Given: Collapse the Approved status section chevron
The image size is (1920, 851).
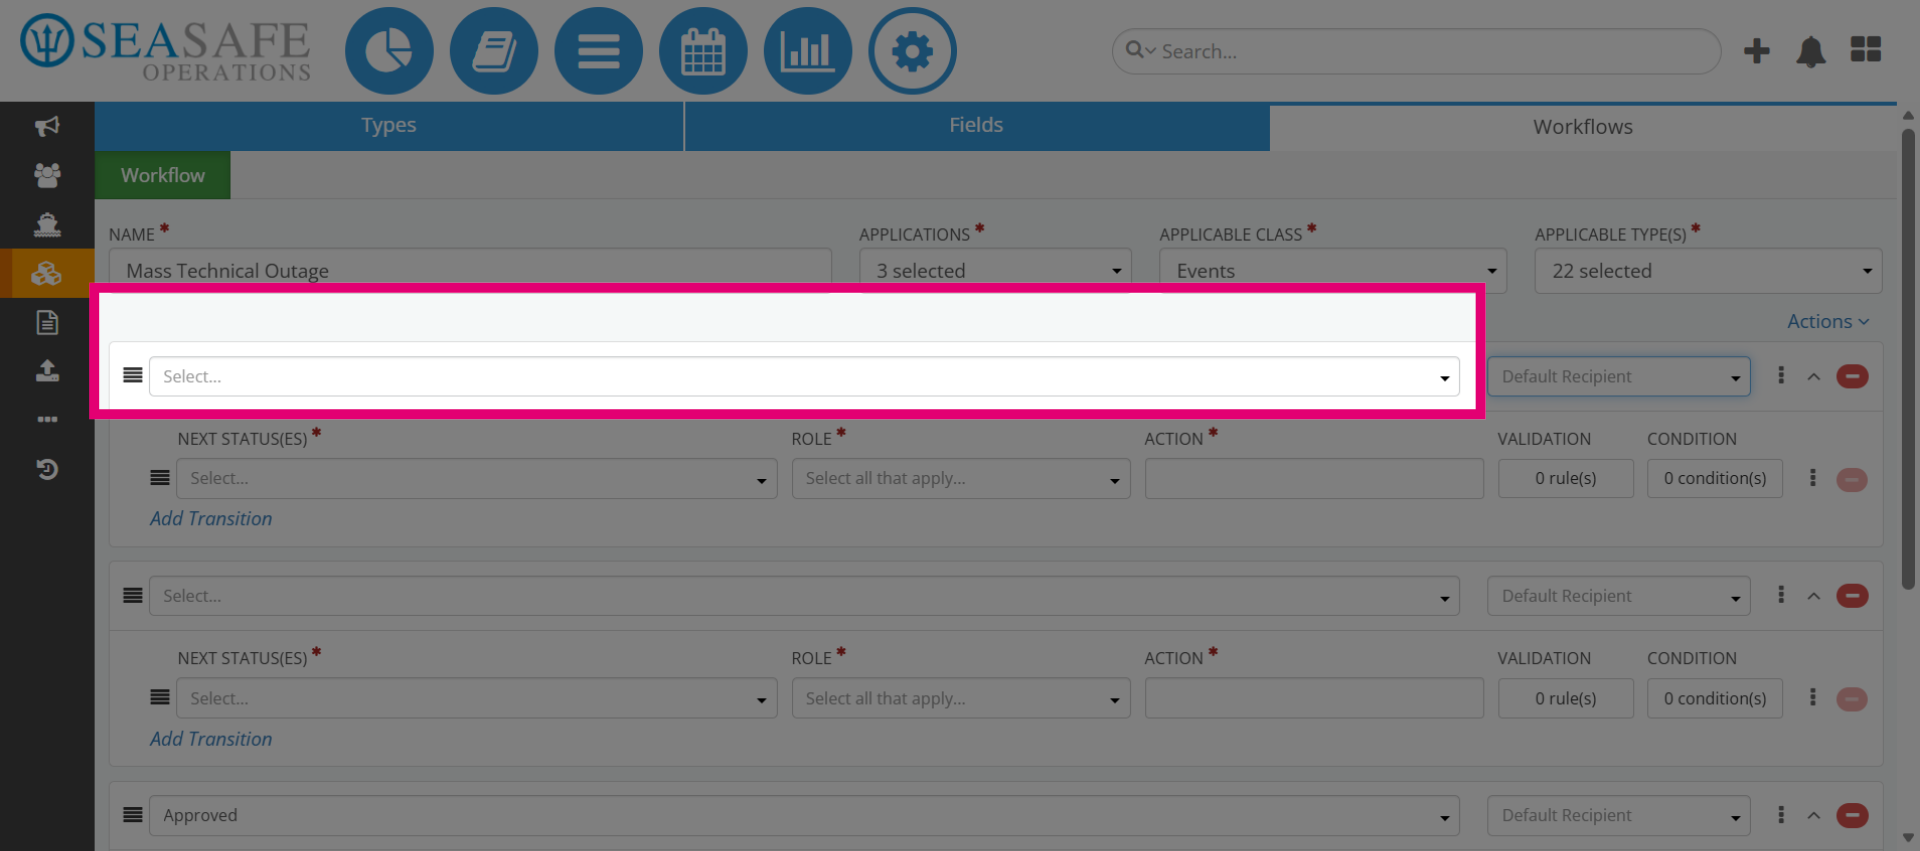Looking at the screenshot, I should [x=1814, y=816].
